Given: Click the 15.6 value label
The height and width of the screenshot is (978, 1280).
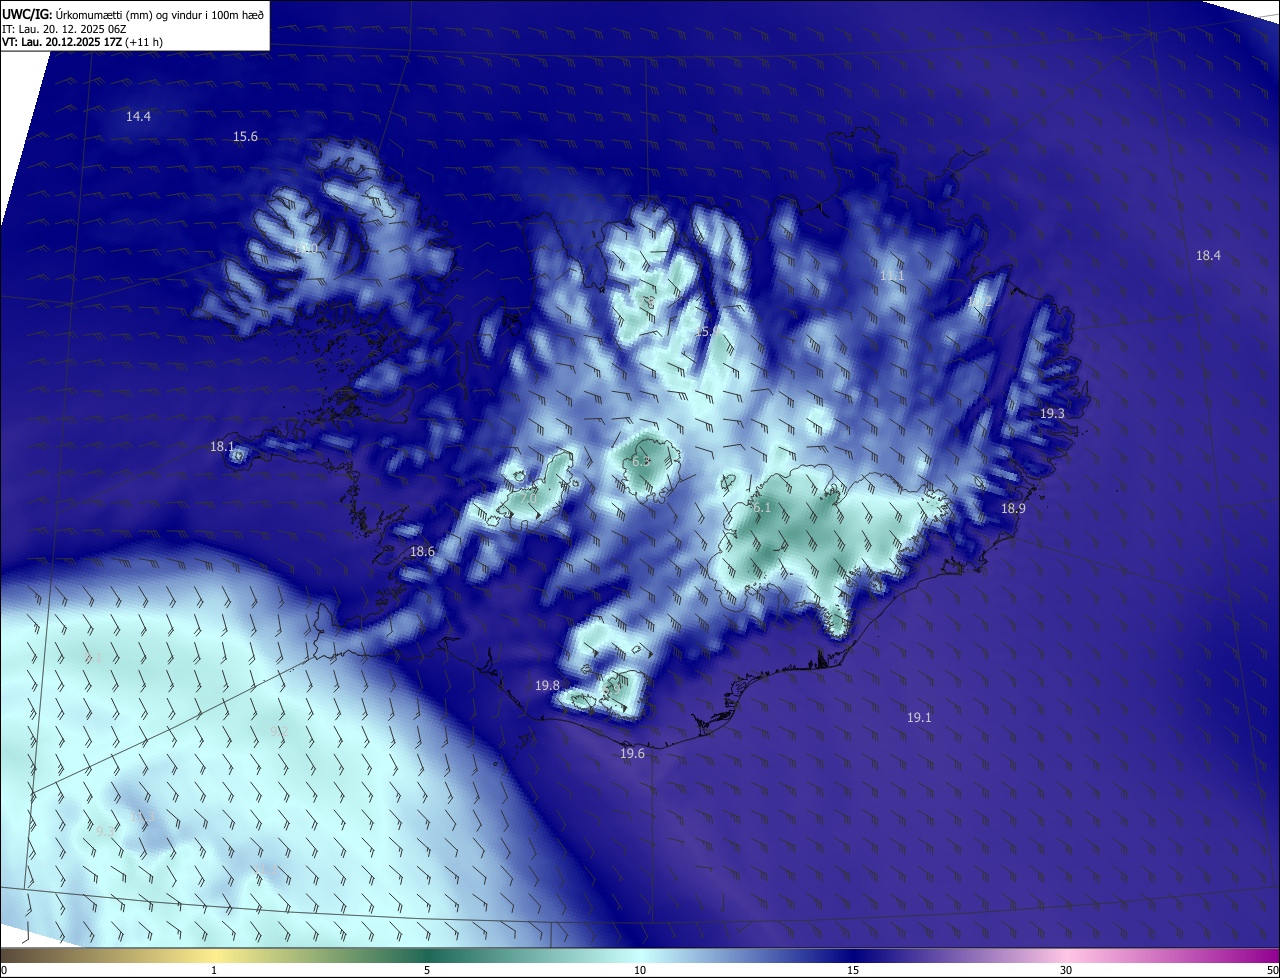Looking at the screenshot, I should tap(245, 137).
